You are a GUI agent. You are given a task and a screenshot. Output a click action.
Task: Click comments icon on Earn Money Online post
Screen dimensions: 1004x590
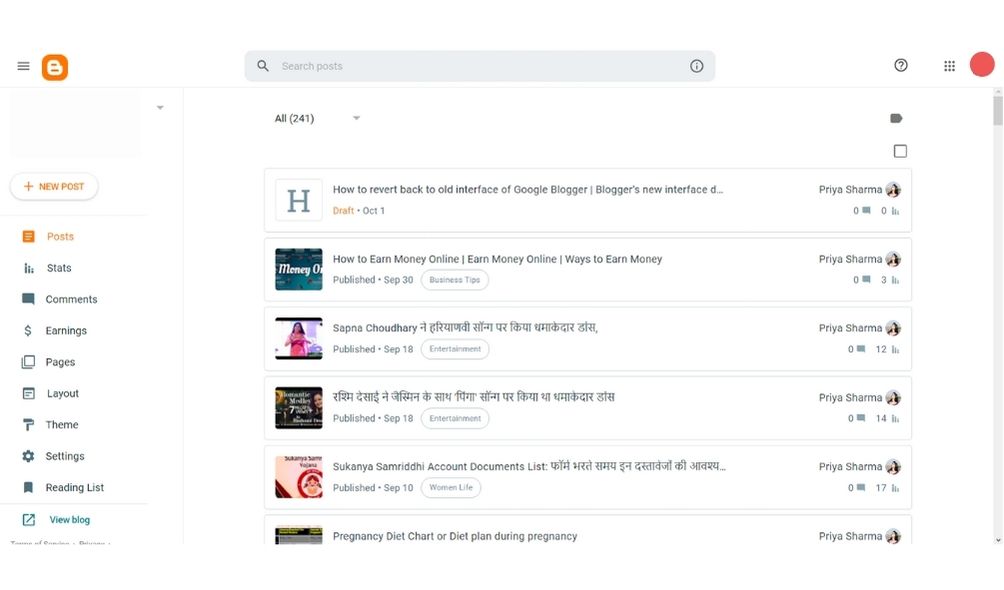coord(866,280)
